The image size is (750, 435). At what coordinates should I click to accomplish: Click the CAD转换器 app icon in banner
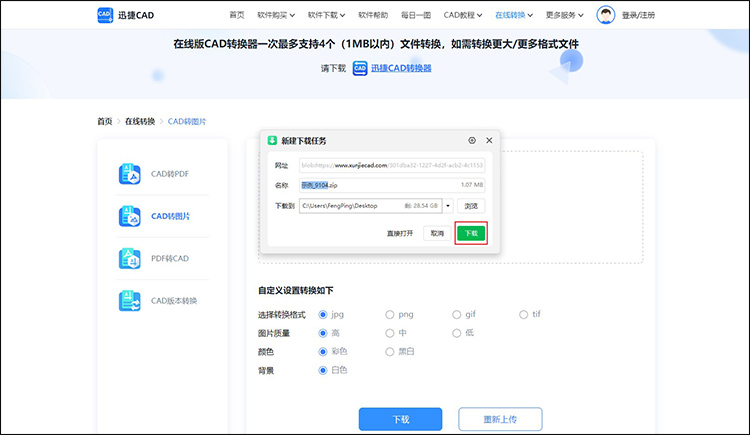coord(360,68)
